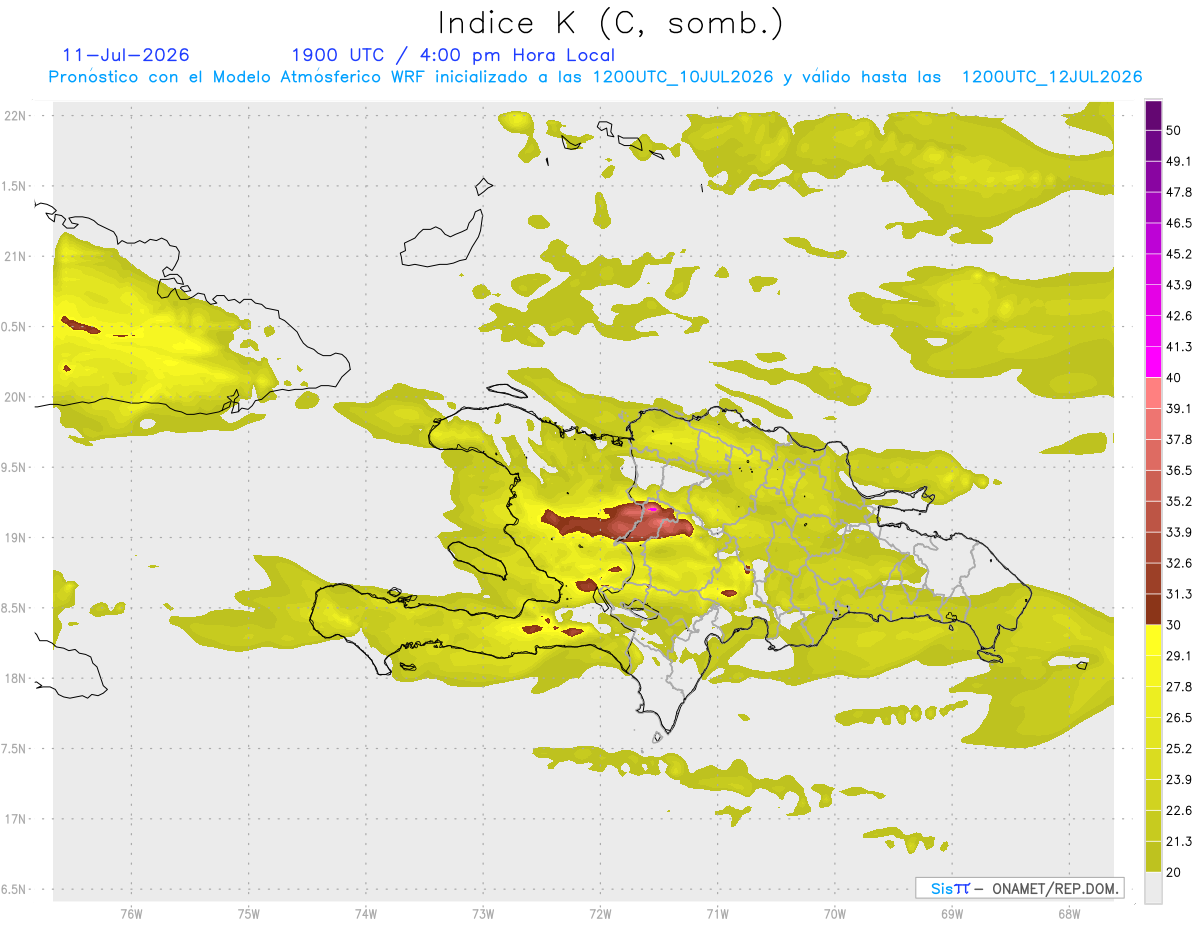
Task: Click the legend value "49.1"
Action: coord(1180,161)
